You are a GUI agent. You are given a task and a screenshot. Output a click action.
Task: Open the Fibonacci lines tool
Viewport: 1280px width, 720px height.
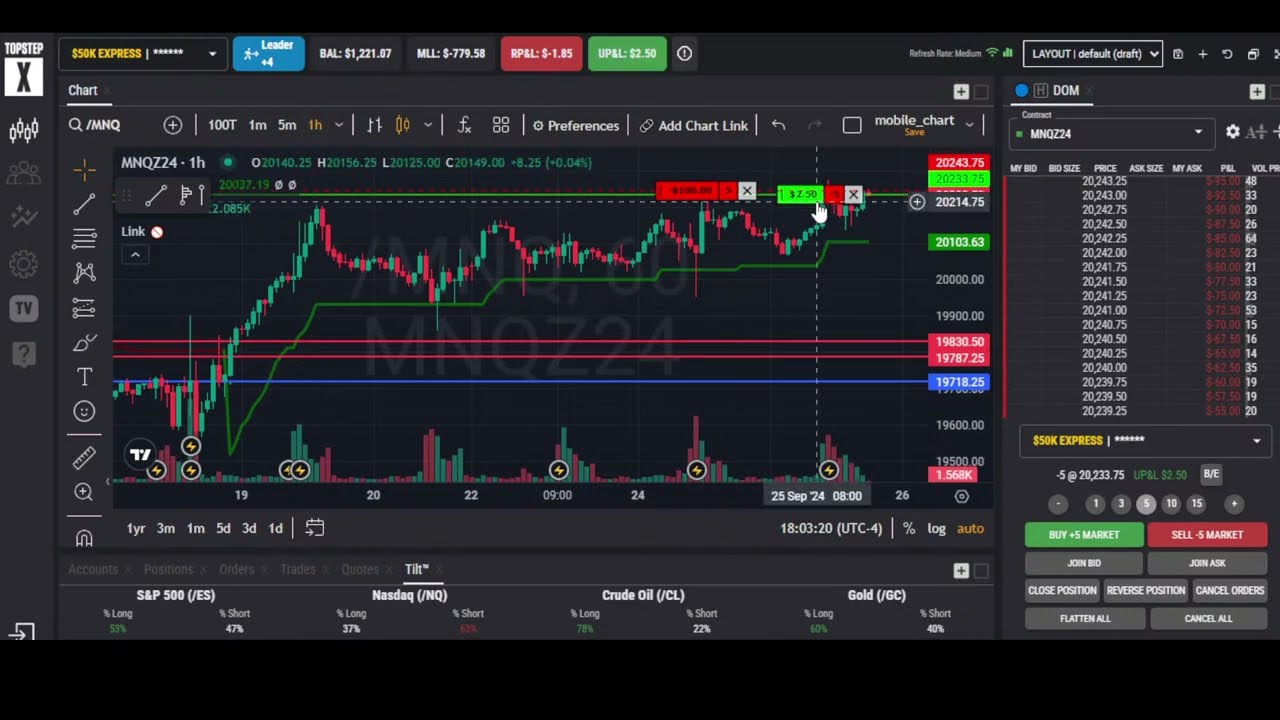(84, 238)
